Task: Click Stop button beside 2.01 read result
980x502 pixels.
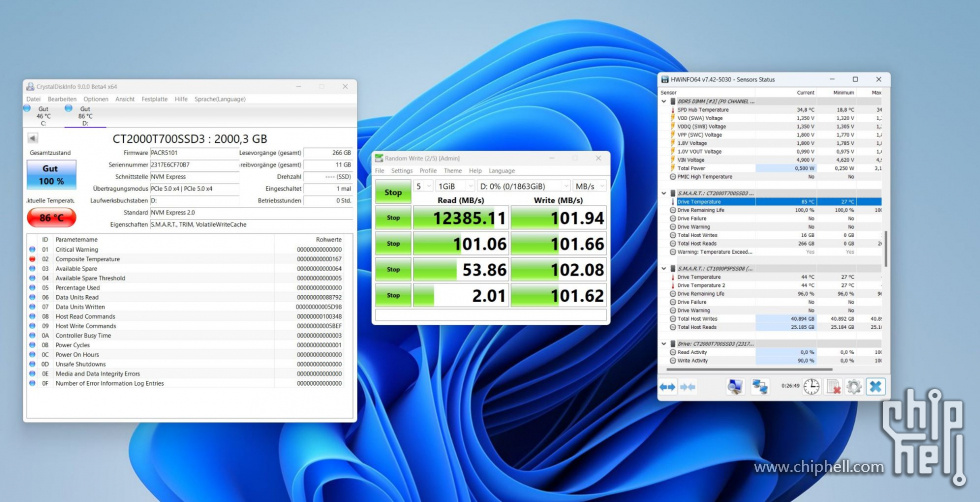Action: click(x=393, y=295)
